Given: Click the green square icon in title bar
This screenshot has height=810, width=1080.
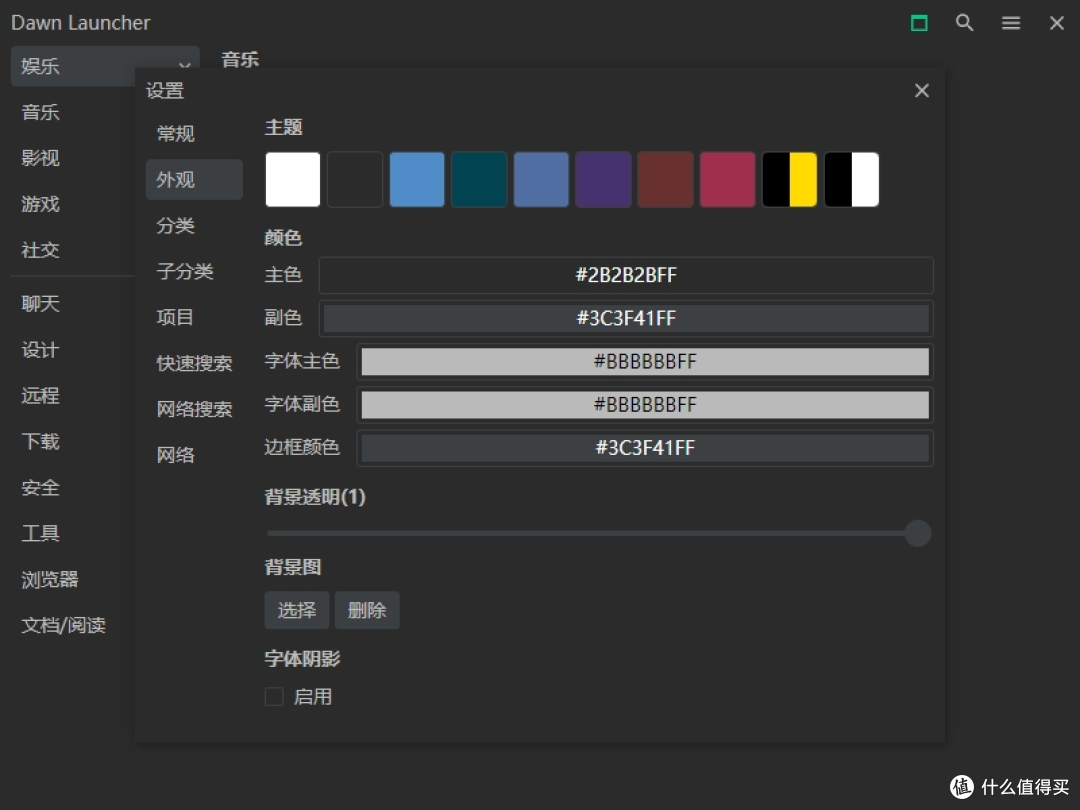Looking at the screenshot, I should 919,22.
